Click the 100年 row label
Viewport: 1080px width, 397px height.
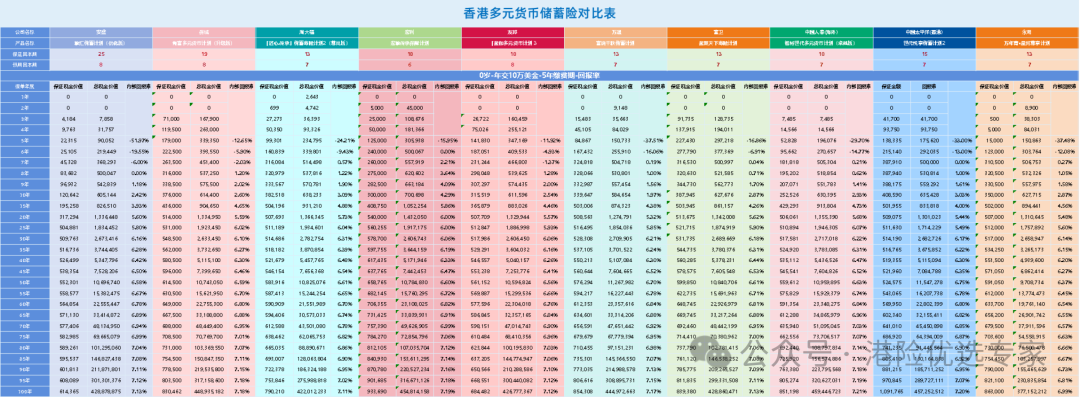point(25,391)
